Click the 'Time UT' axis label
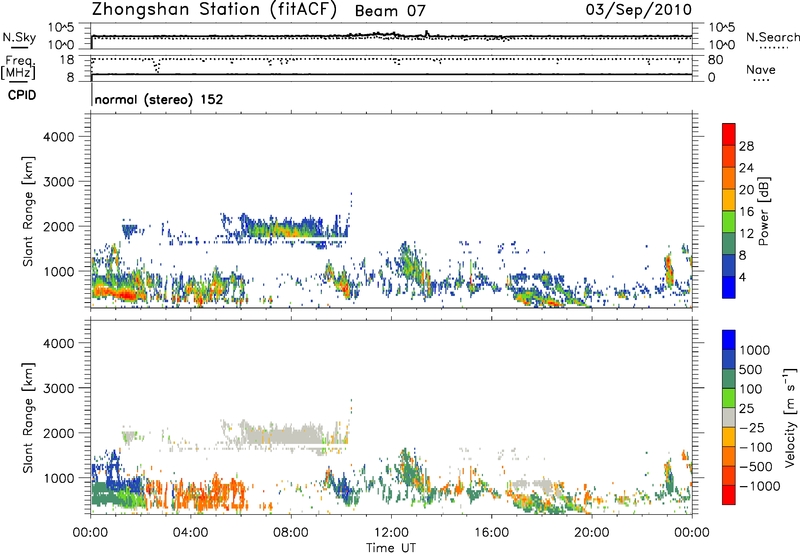This screenshot has width=800, height=554. click(391, 548)
